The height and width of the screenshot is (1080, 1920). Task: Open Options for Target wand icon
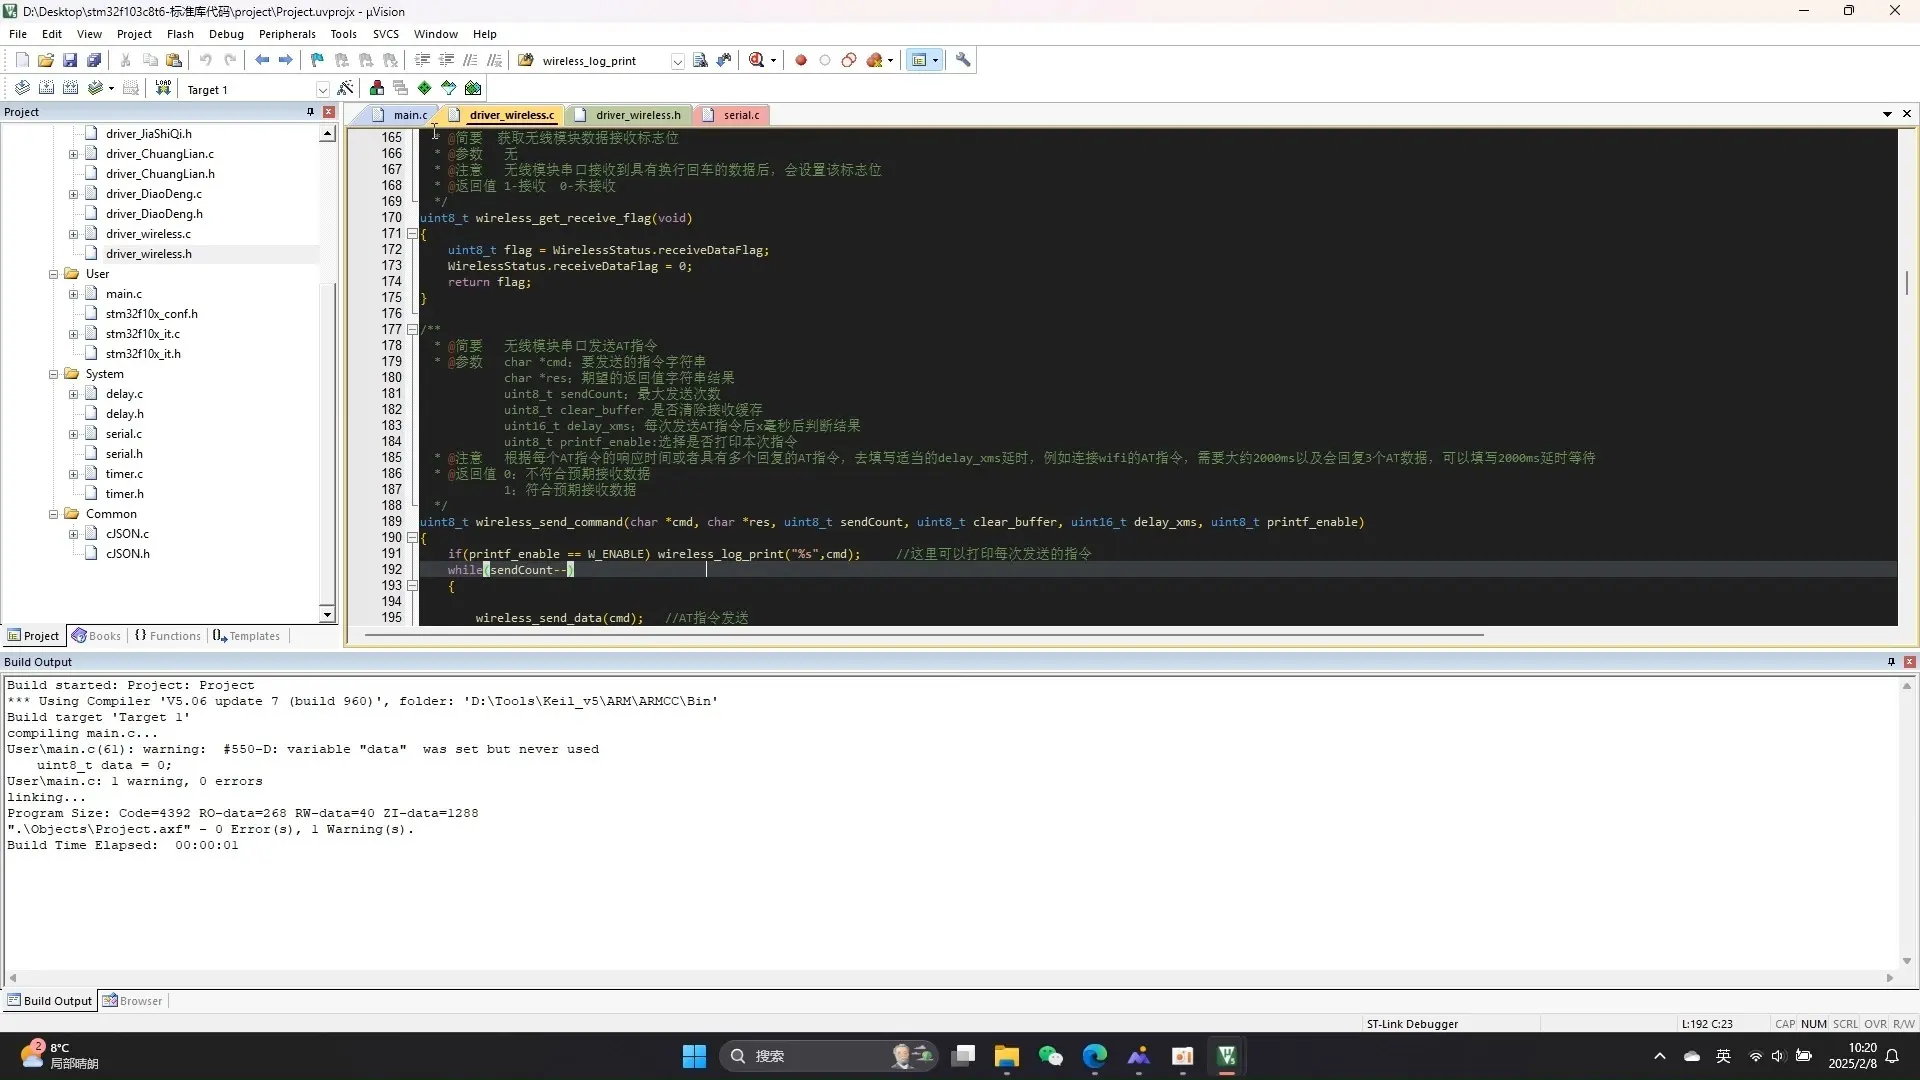tap(345, 88)
